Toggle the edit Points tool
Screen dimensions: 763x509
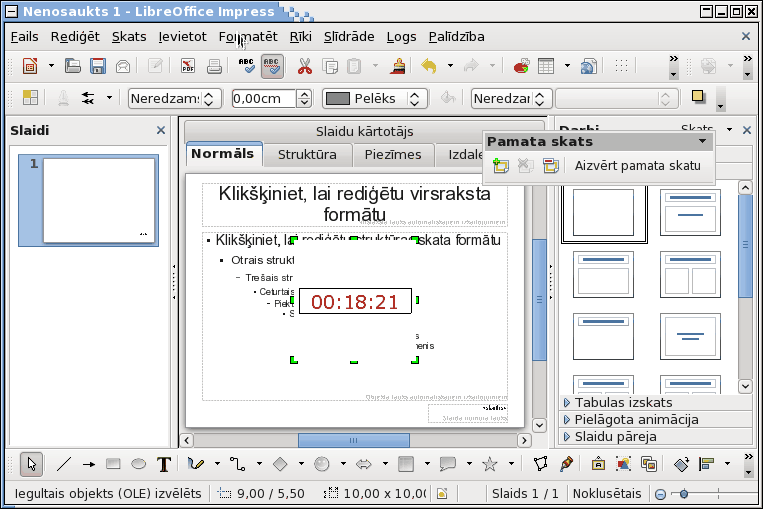[x=541, y=464]
